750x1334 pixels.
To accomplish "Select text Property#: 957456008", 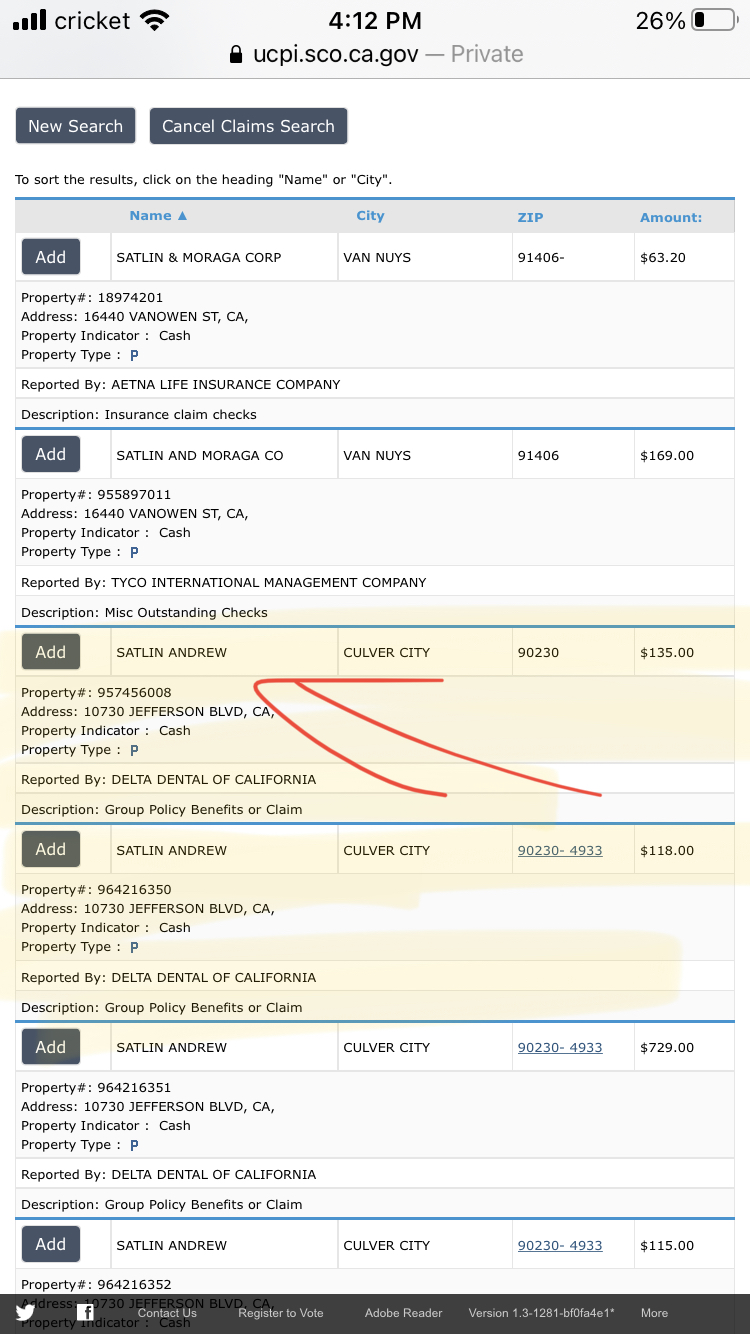I will pyautogui.click(x=96, y=692).
